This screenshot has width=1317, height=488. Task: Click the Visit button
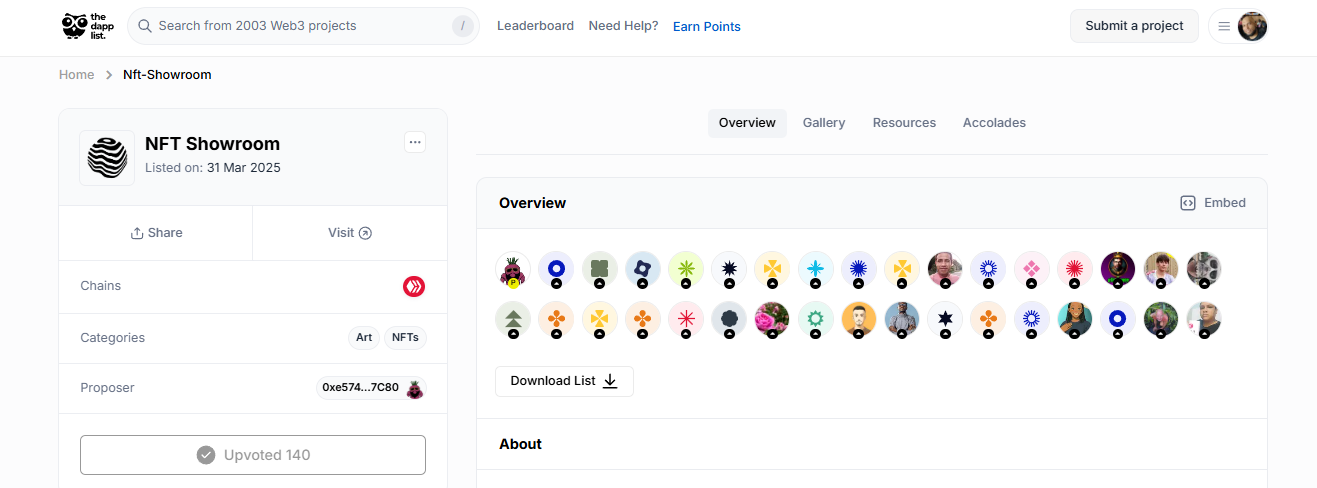[x=350, y=233]
